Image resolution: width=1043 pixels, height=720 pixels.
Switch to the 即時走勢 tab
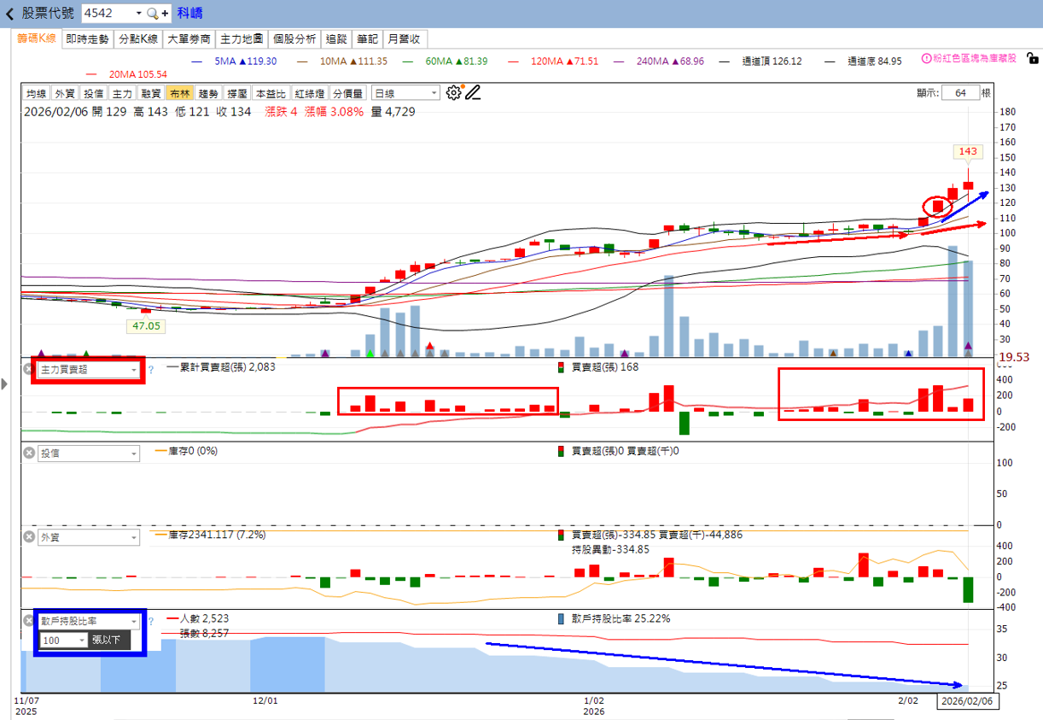[x=87, y=39]
